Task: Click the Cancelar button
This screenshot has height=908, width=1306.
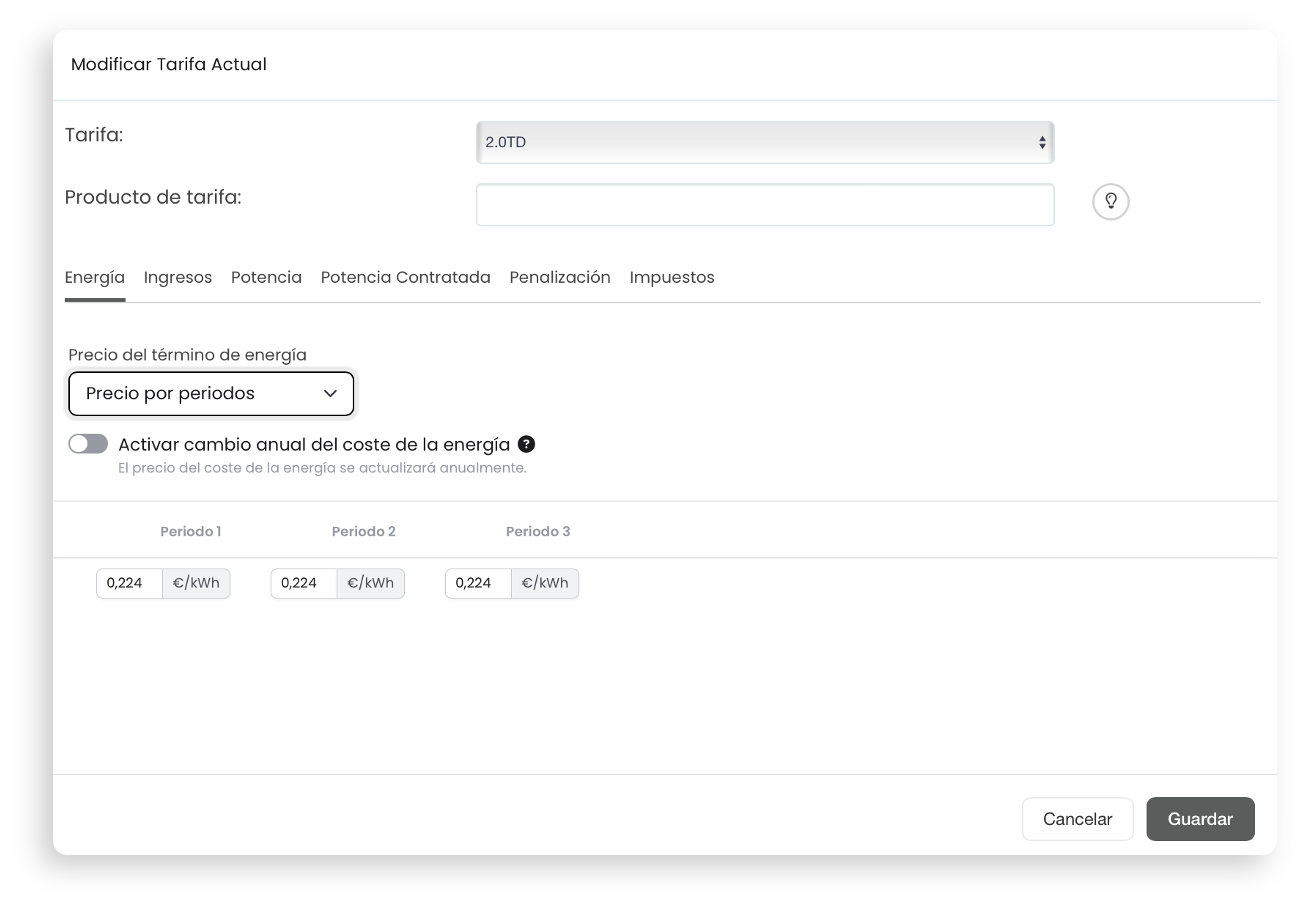Action: (x=1078, y=819)
